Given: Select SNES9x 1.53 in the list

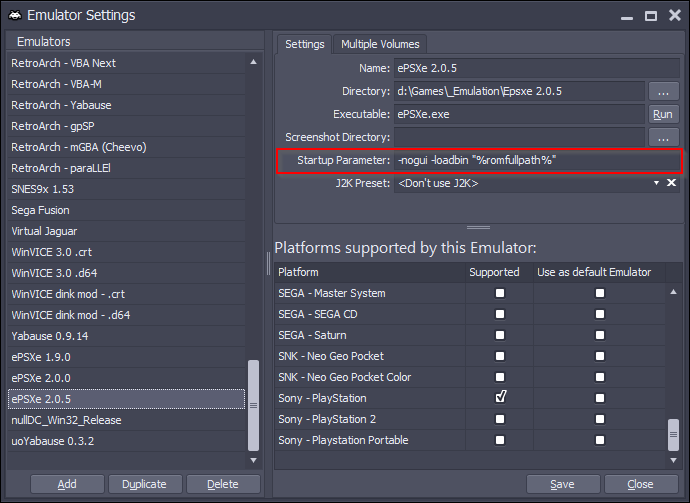Looking at the screenshot, I should coord(126,189).
